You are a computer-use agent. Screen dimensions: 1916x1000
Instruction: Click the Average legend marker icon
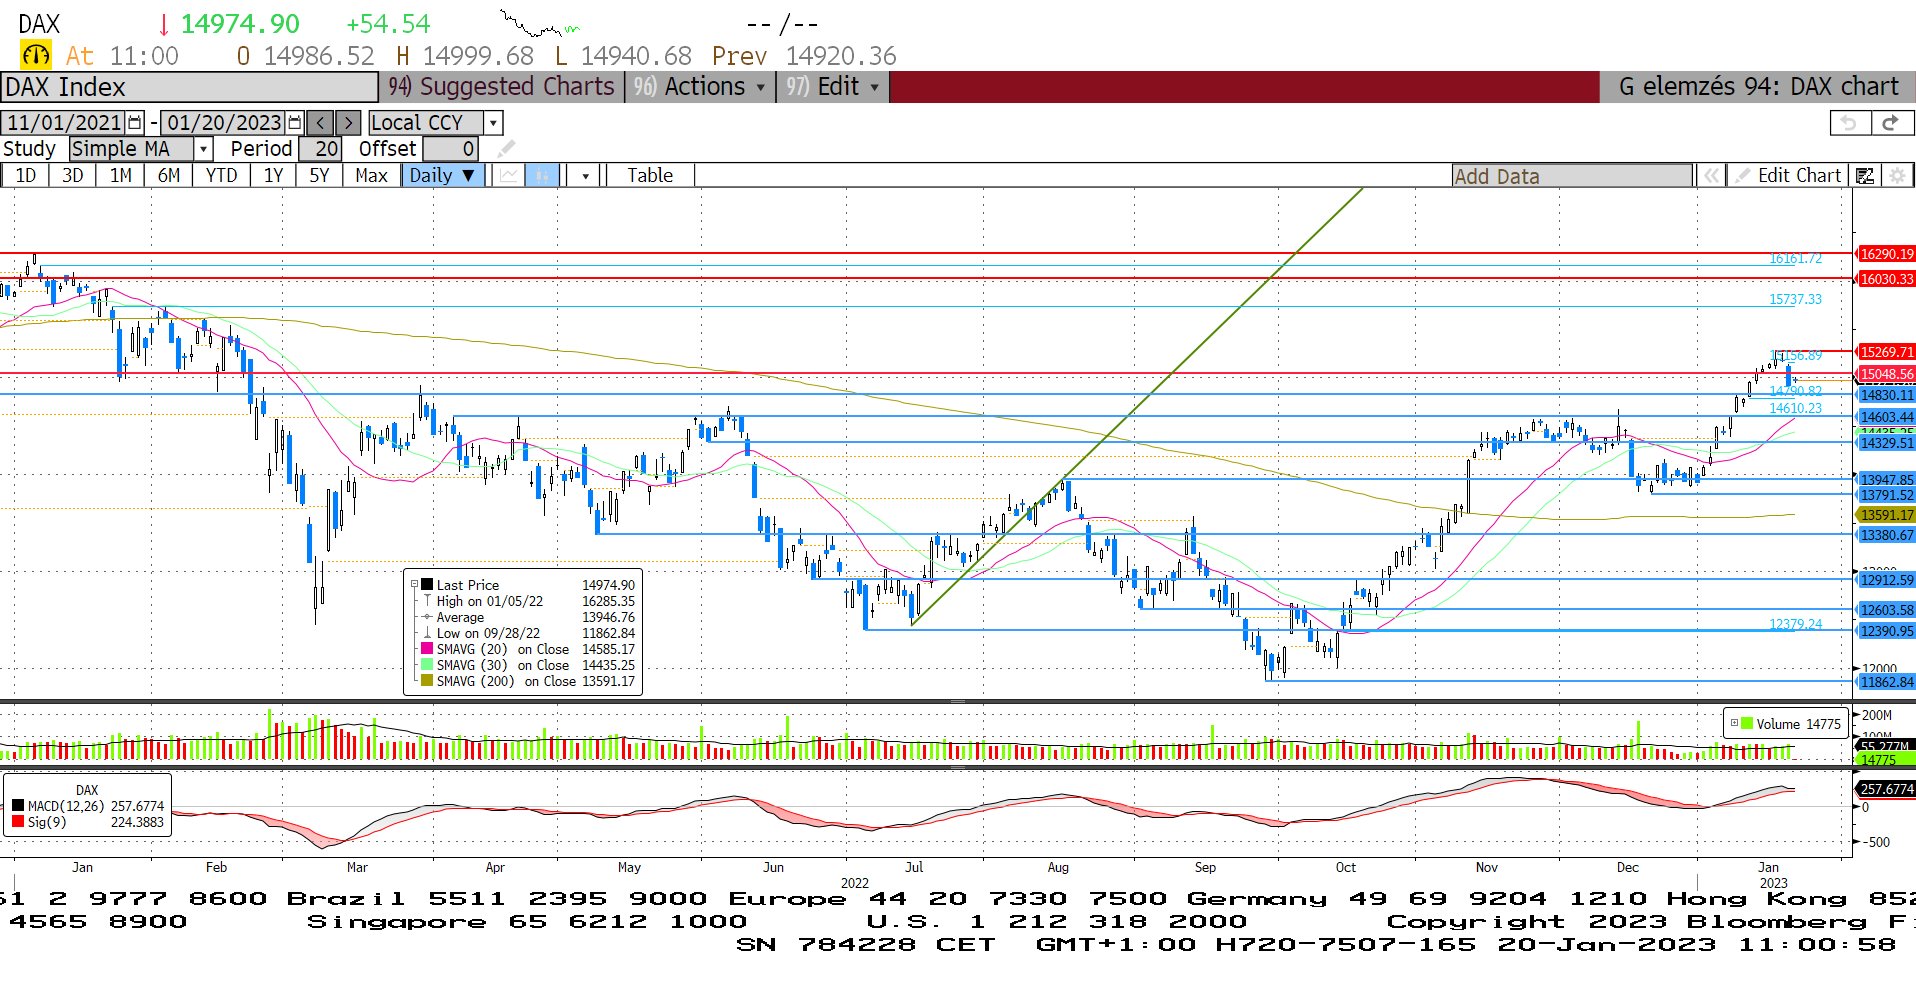[428, 617]
